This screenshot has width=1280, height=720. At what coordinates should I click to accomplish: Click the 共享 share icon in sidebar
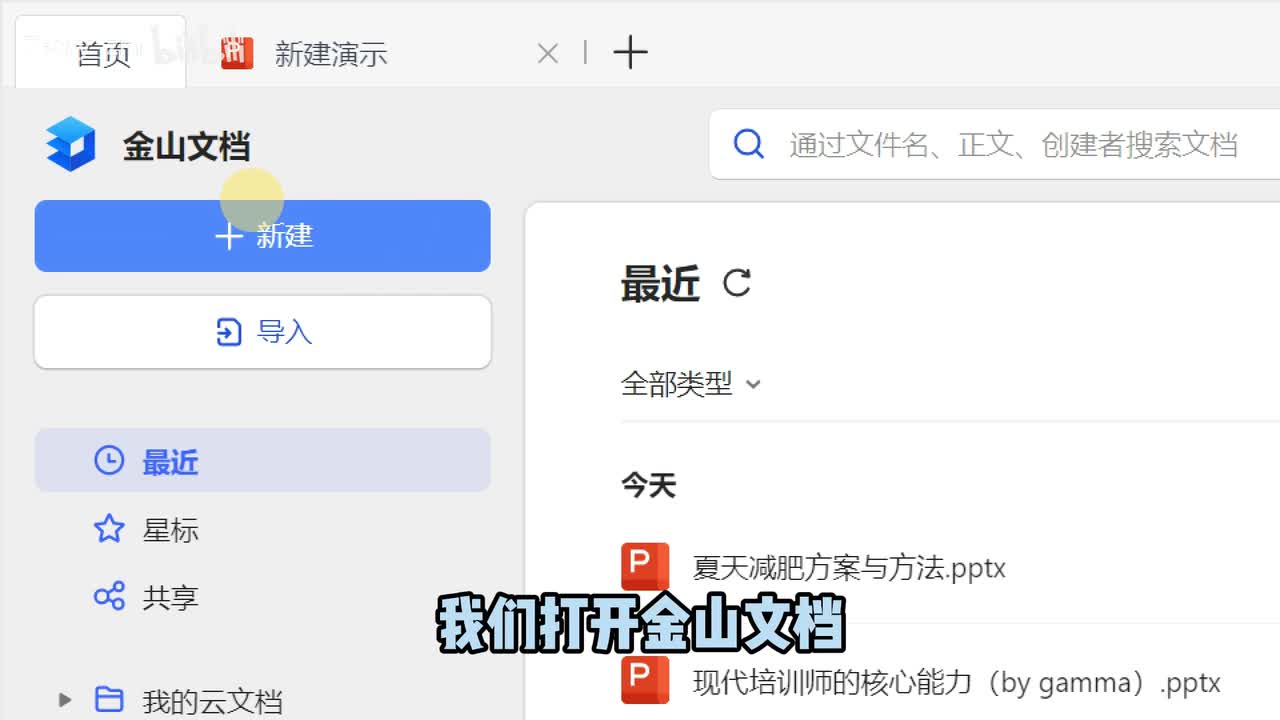(108, 596)
